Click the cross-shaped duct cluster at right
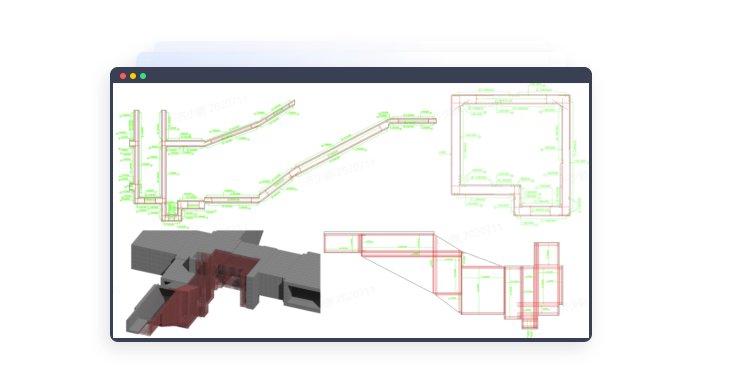 (540, 284)
